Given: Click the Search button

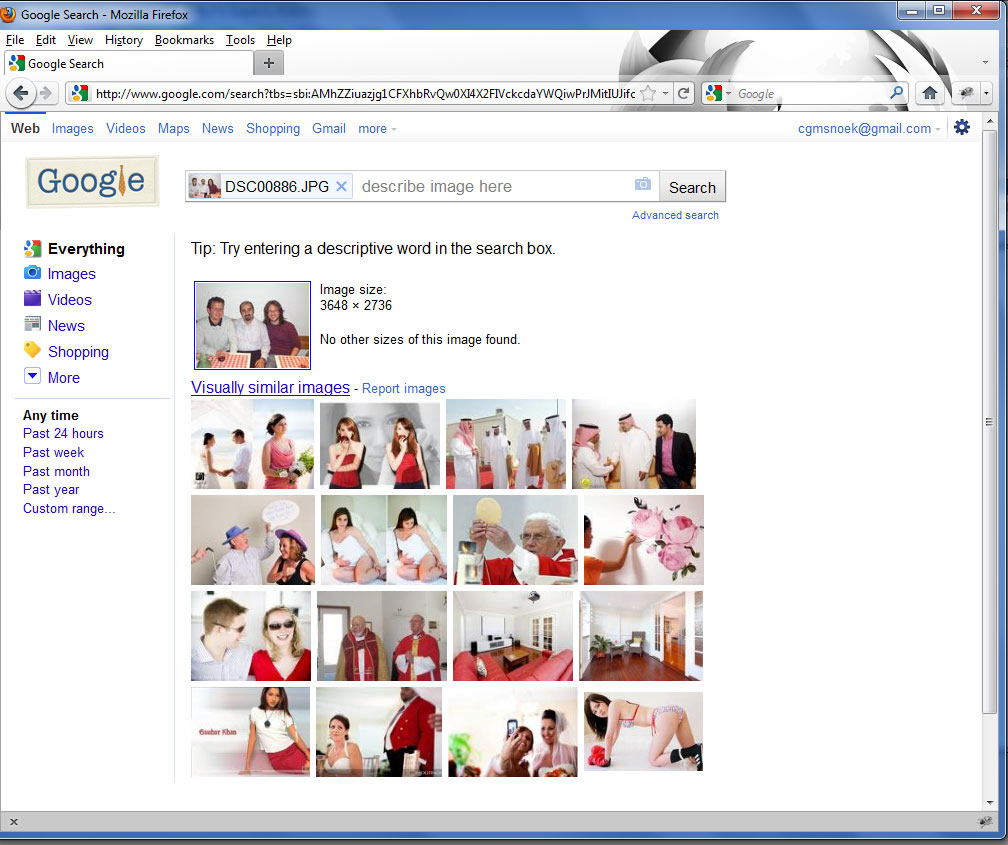Looking at the screenshot, I should (x=692, y=186).
